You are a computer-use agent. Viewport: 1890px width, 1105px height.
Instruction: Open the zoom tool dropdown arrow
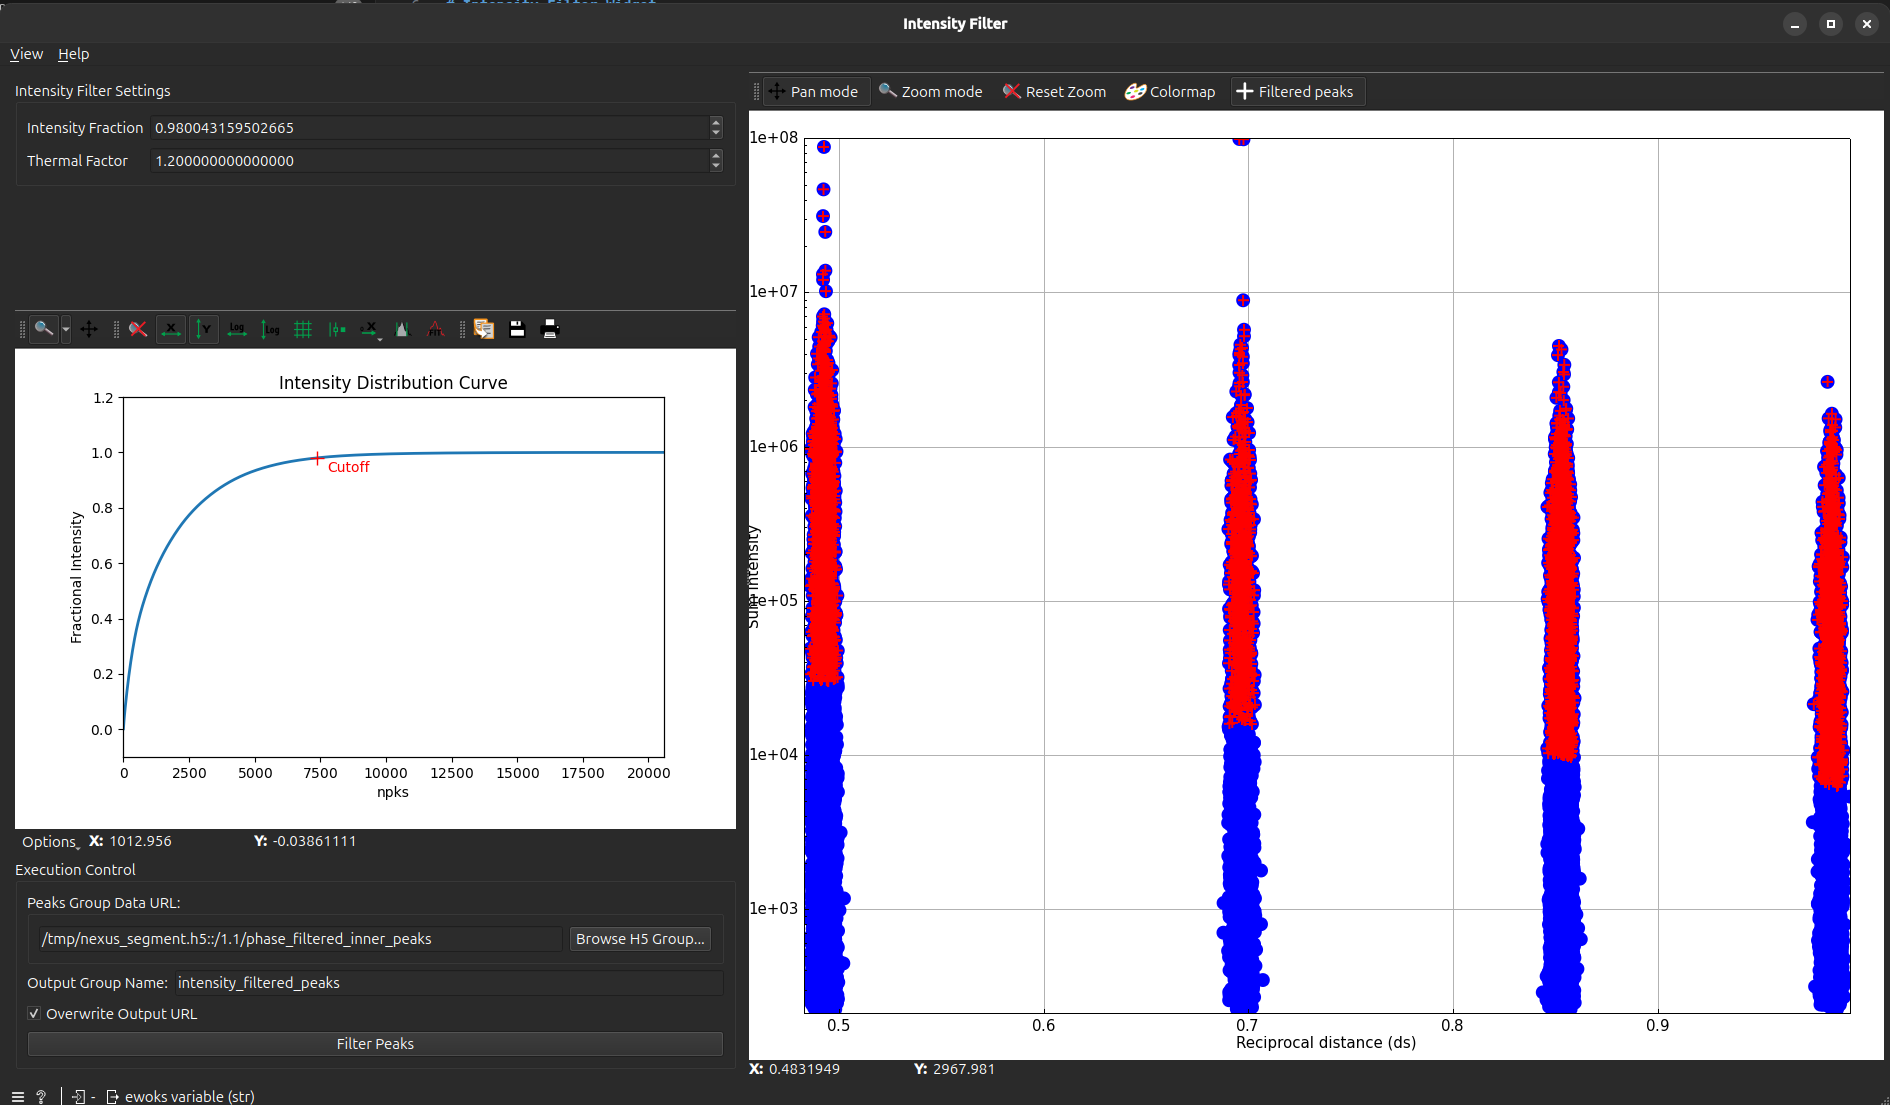point(66,329)
